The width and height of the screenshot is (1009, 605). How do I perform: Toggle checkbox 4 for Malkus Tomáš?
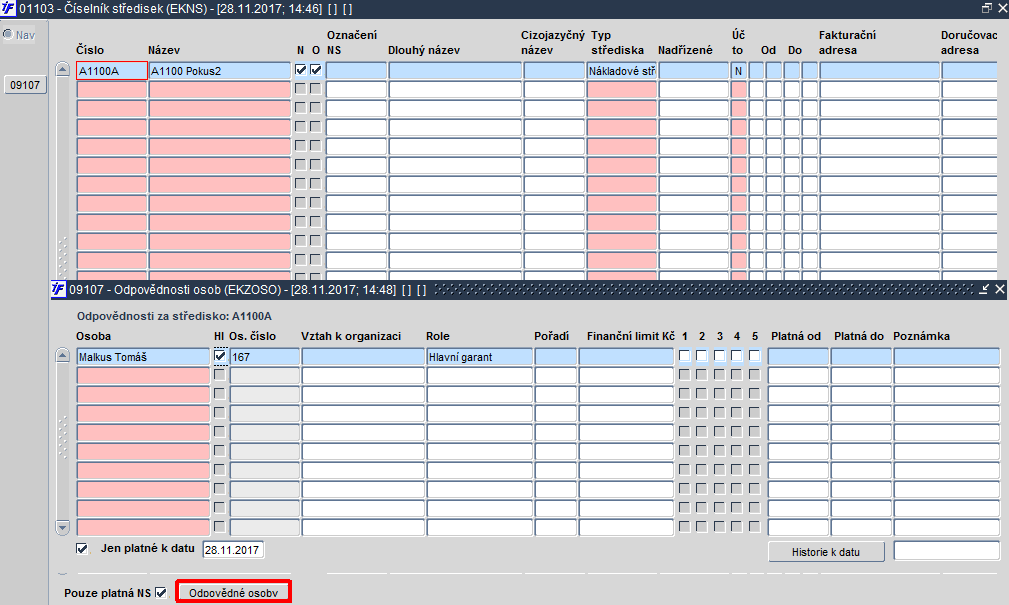click(737, 356)
